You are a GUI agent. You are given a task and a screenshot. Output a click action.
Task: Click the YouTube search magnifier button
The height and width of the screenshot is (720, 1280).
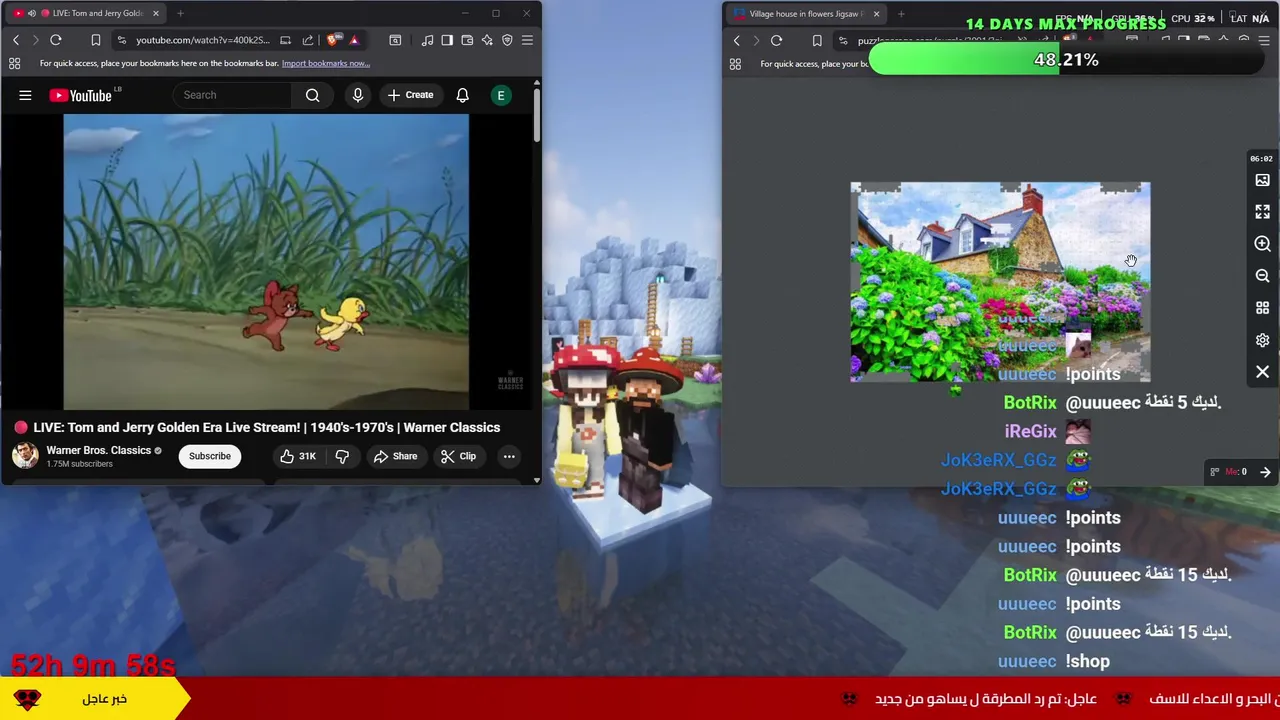(312, 95)
